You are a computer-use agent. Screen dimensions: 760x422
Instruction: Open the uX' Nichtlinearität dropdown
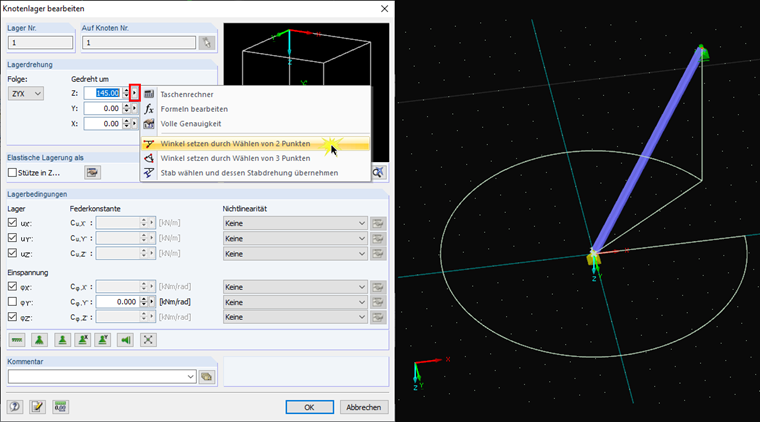click(x=295, y=223)
